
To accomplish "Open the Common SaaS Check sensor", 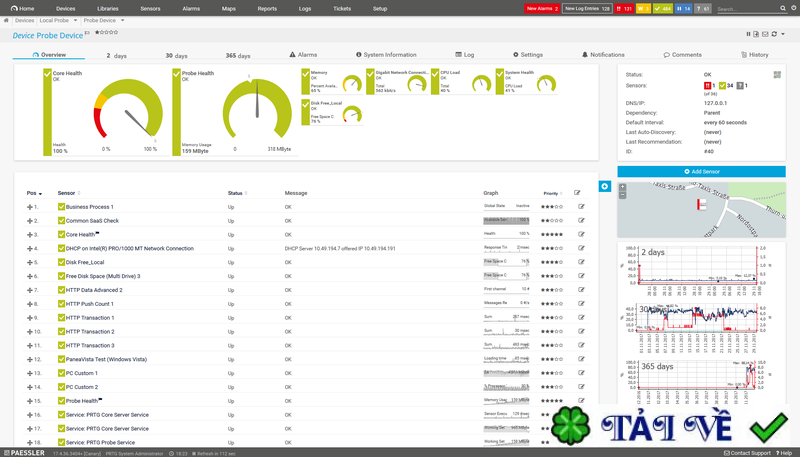I will tap(92, 221).
